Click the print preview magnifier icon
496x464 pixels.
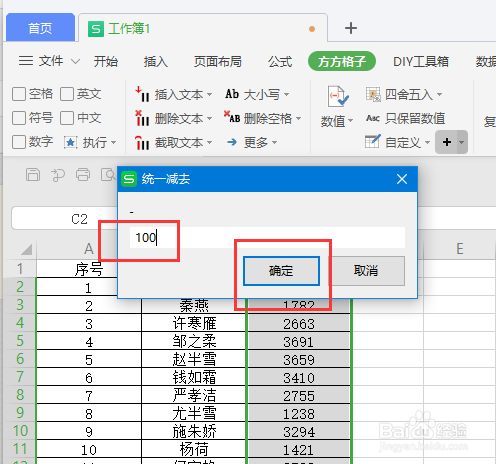click(108, 175)
